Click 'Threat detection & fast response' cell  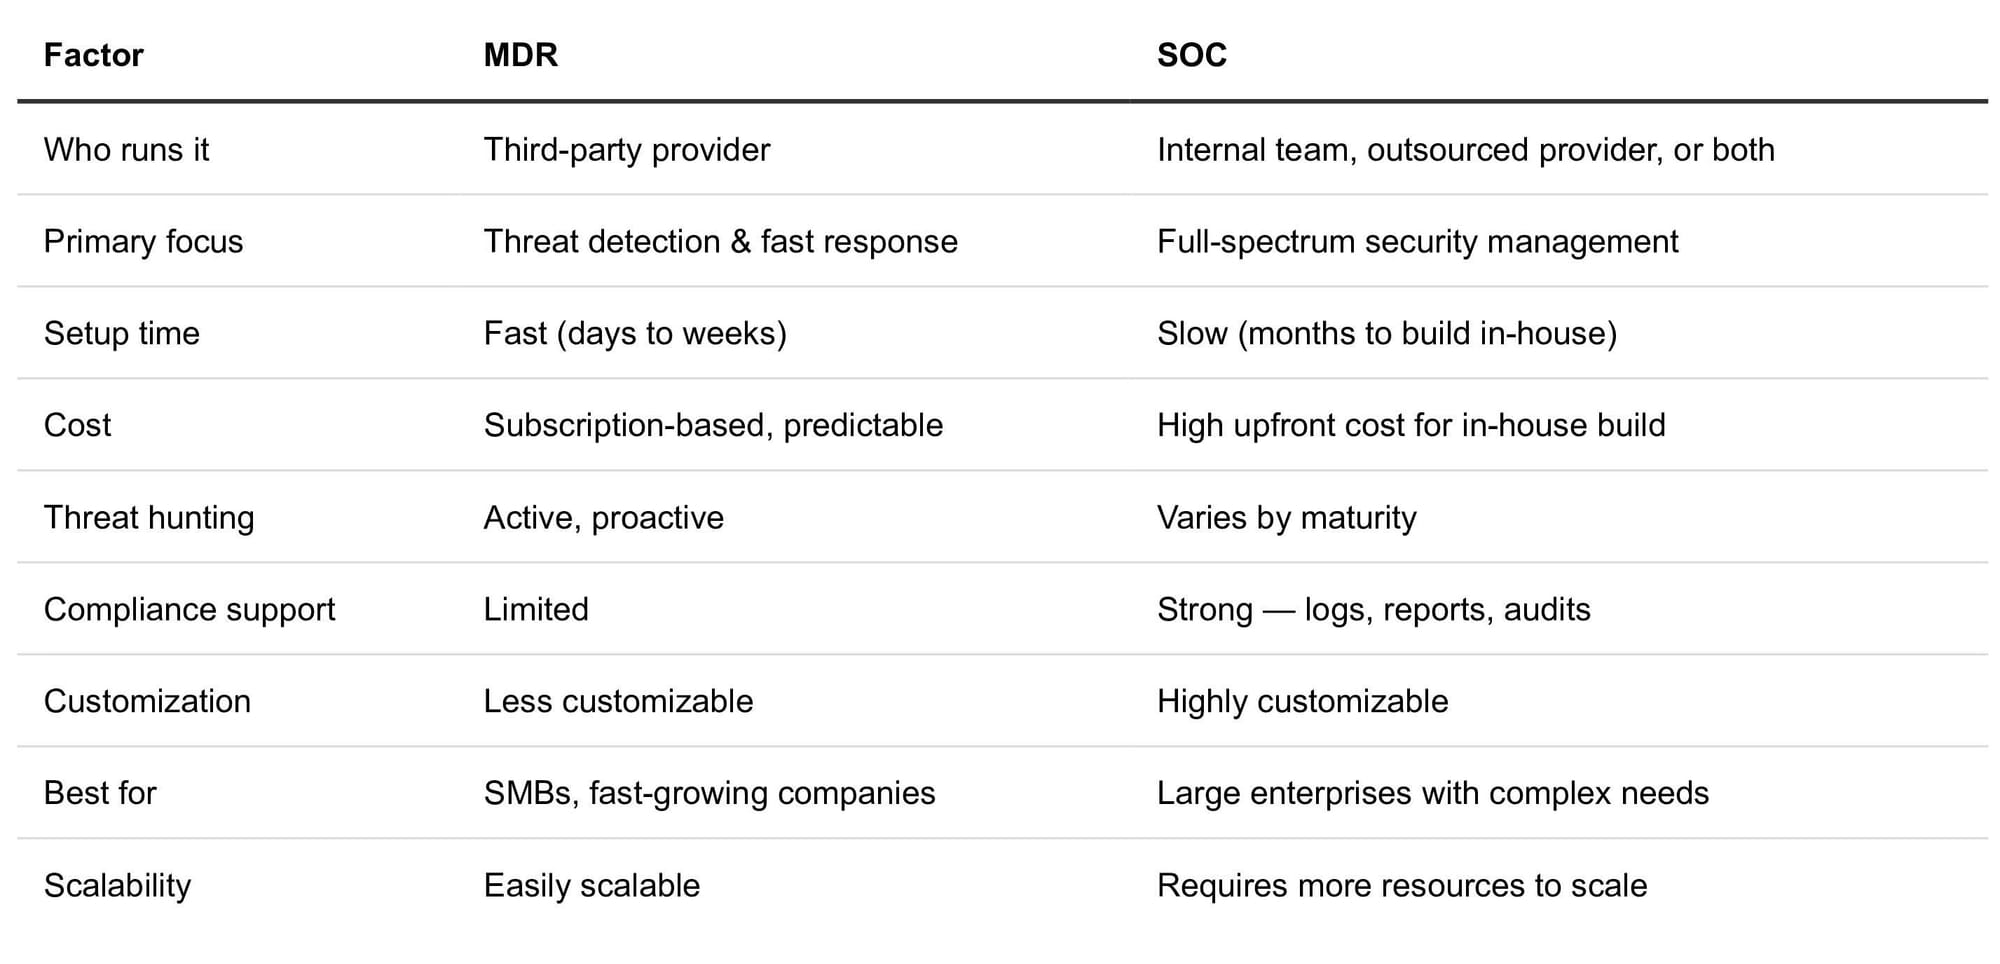pos(720,242)
